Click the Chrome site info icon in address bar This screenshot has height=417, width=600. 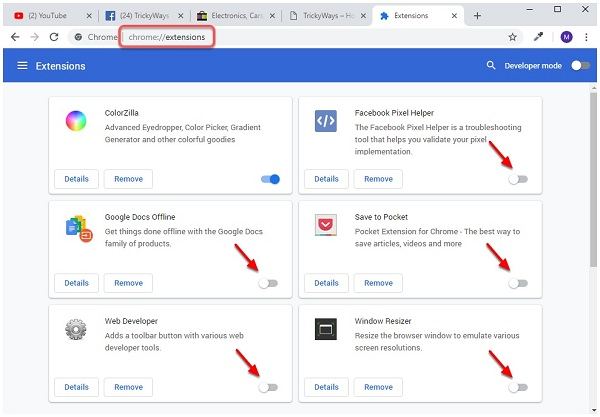[78, 37]
